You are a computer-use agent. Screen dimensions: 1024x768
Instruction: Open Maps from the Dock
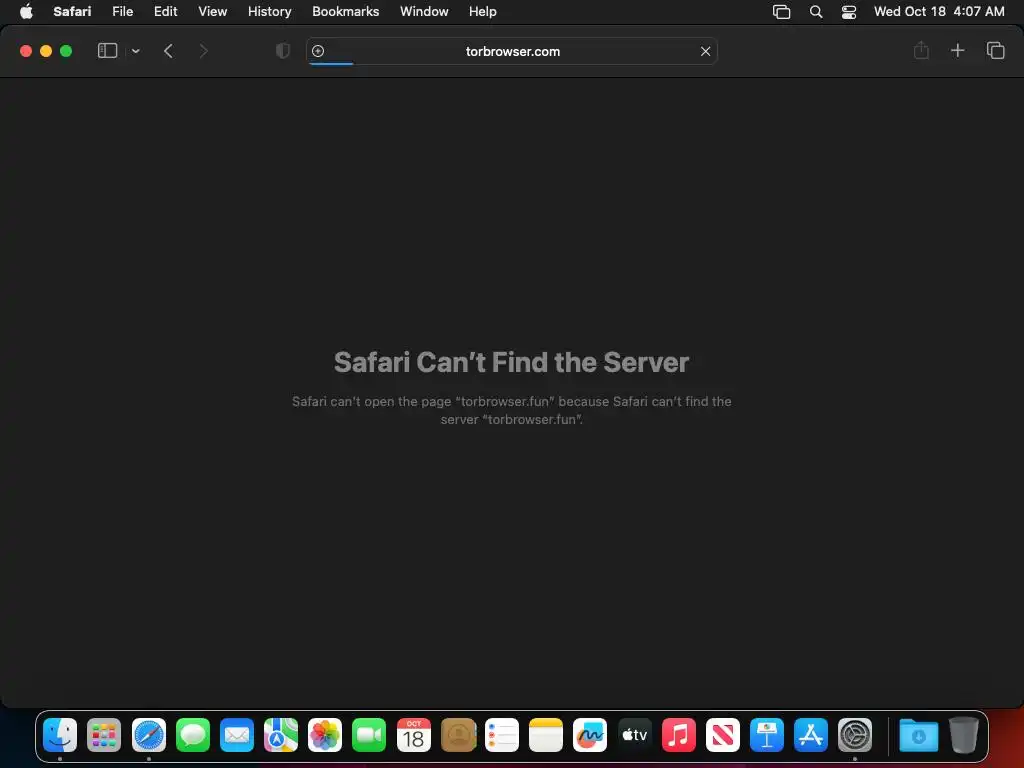point(281,735)
